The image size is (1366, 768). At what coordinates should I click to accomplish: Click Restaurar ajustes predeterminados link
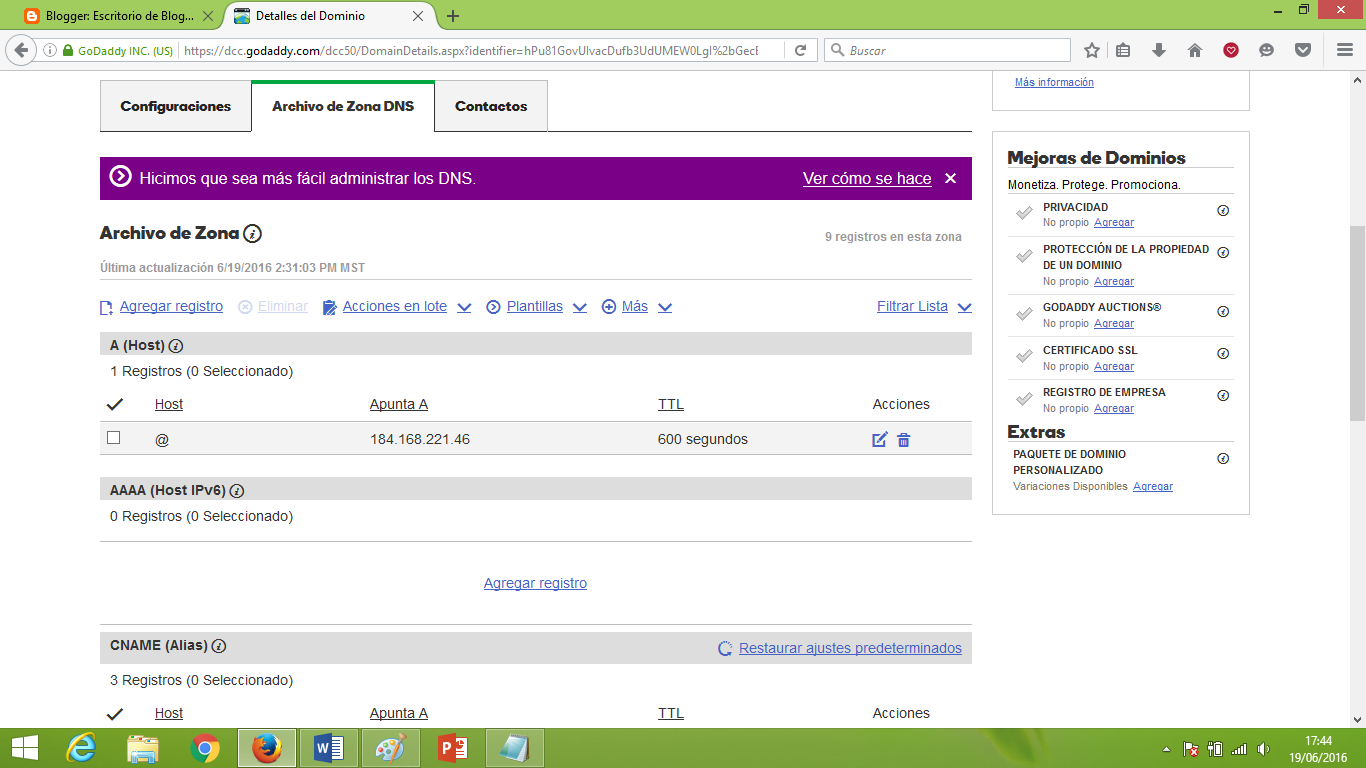coord(850,648)
